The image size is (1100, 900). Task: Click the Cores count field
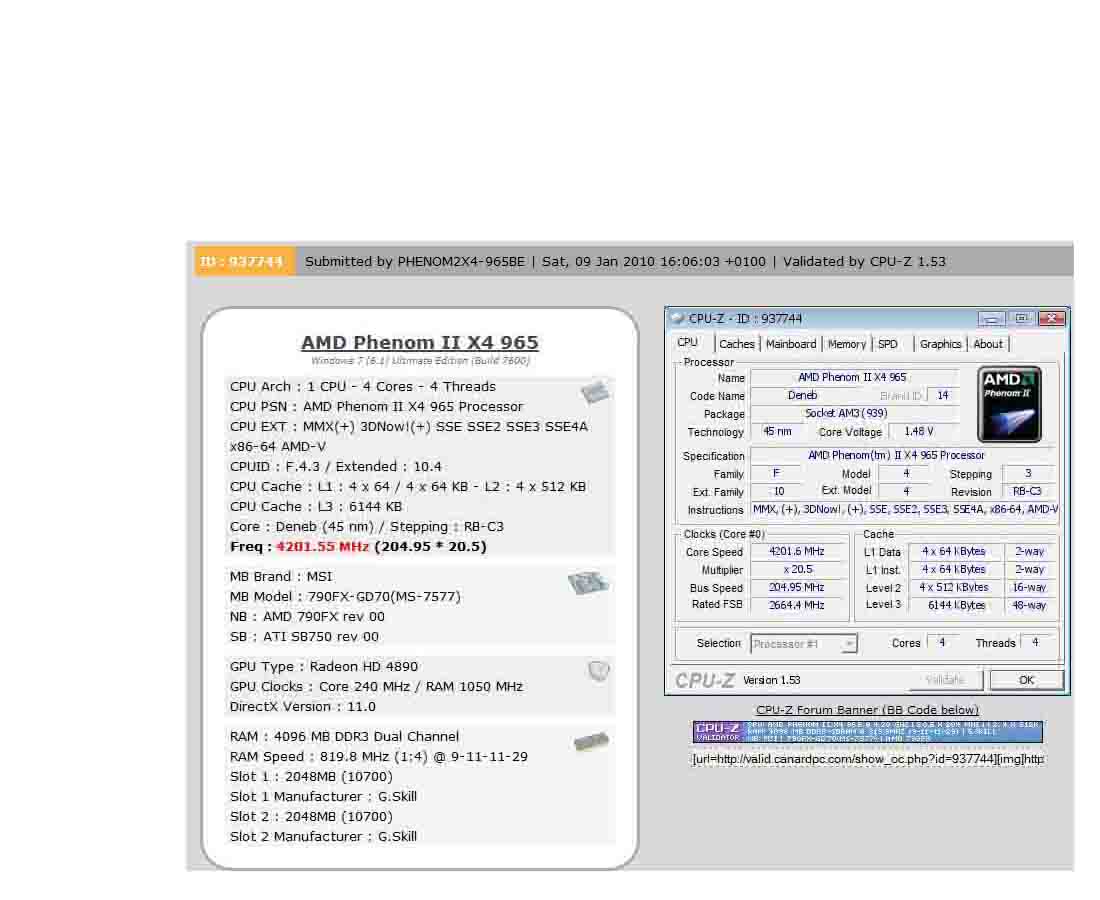point(942,643)
